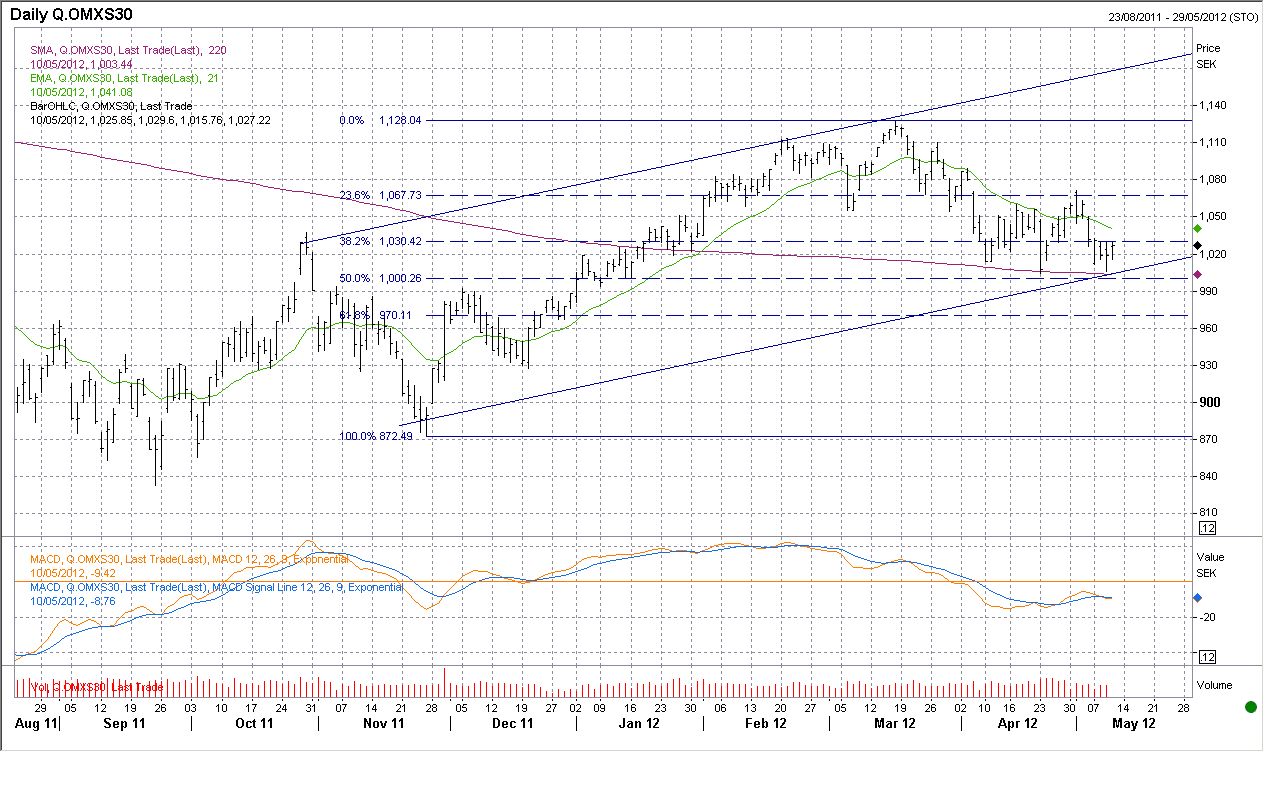
Task: Click the date range text in top-right corner
Action: (1182, 17)
